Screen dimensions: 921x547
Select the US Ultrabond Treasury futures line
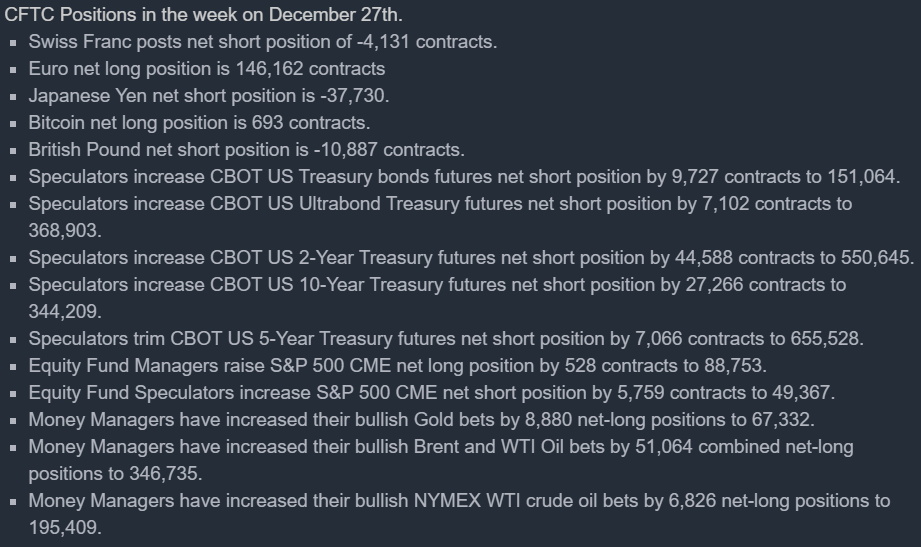pyautogui.click(x=440, y=204)
